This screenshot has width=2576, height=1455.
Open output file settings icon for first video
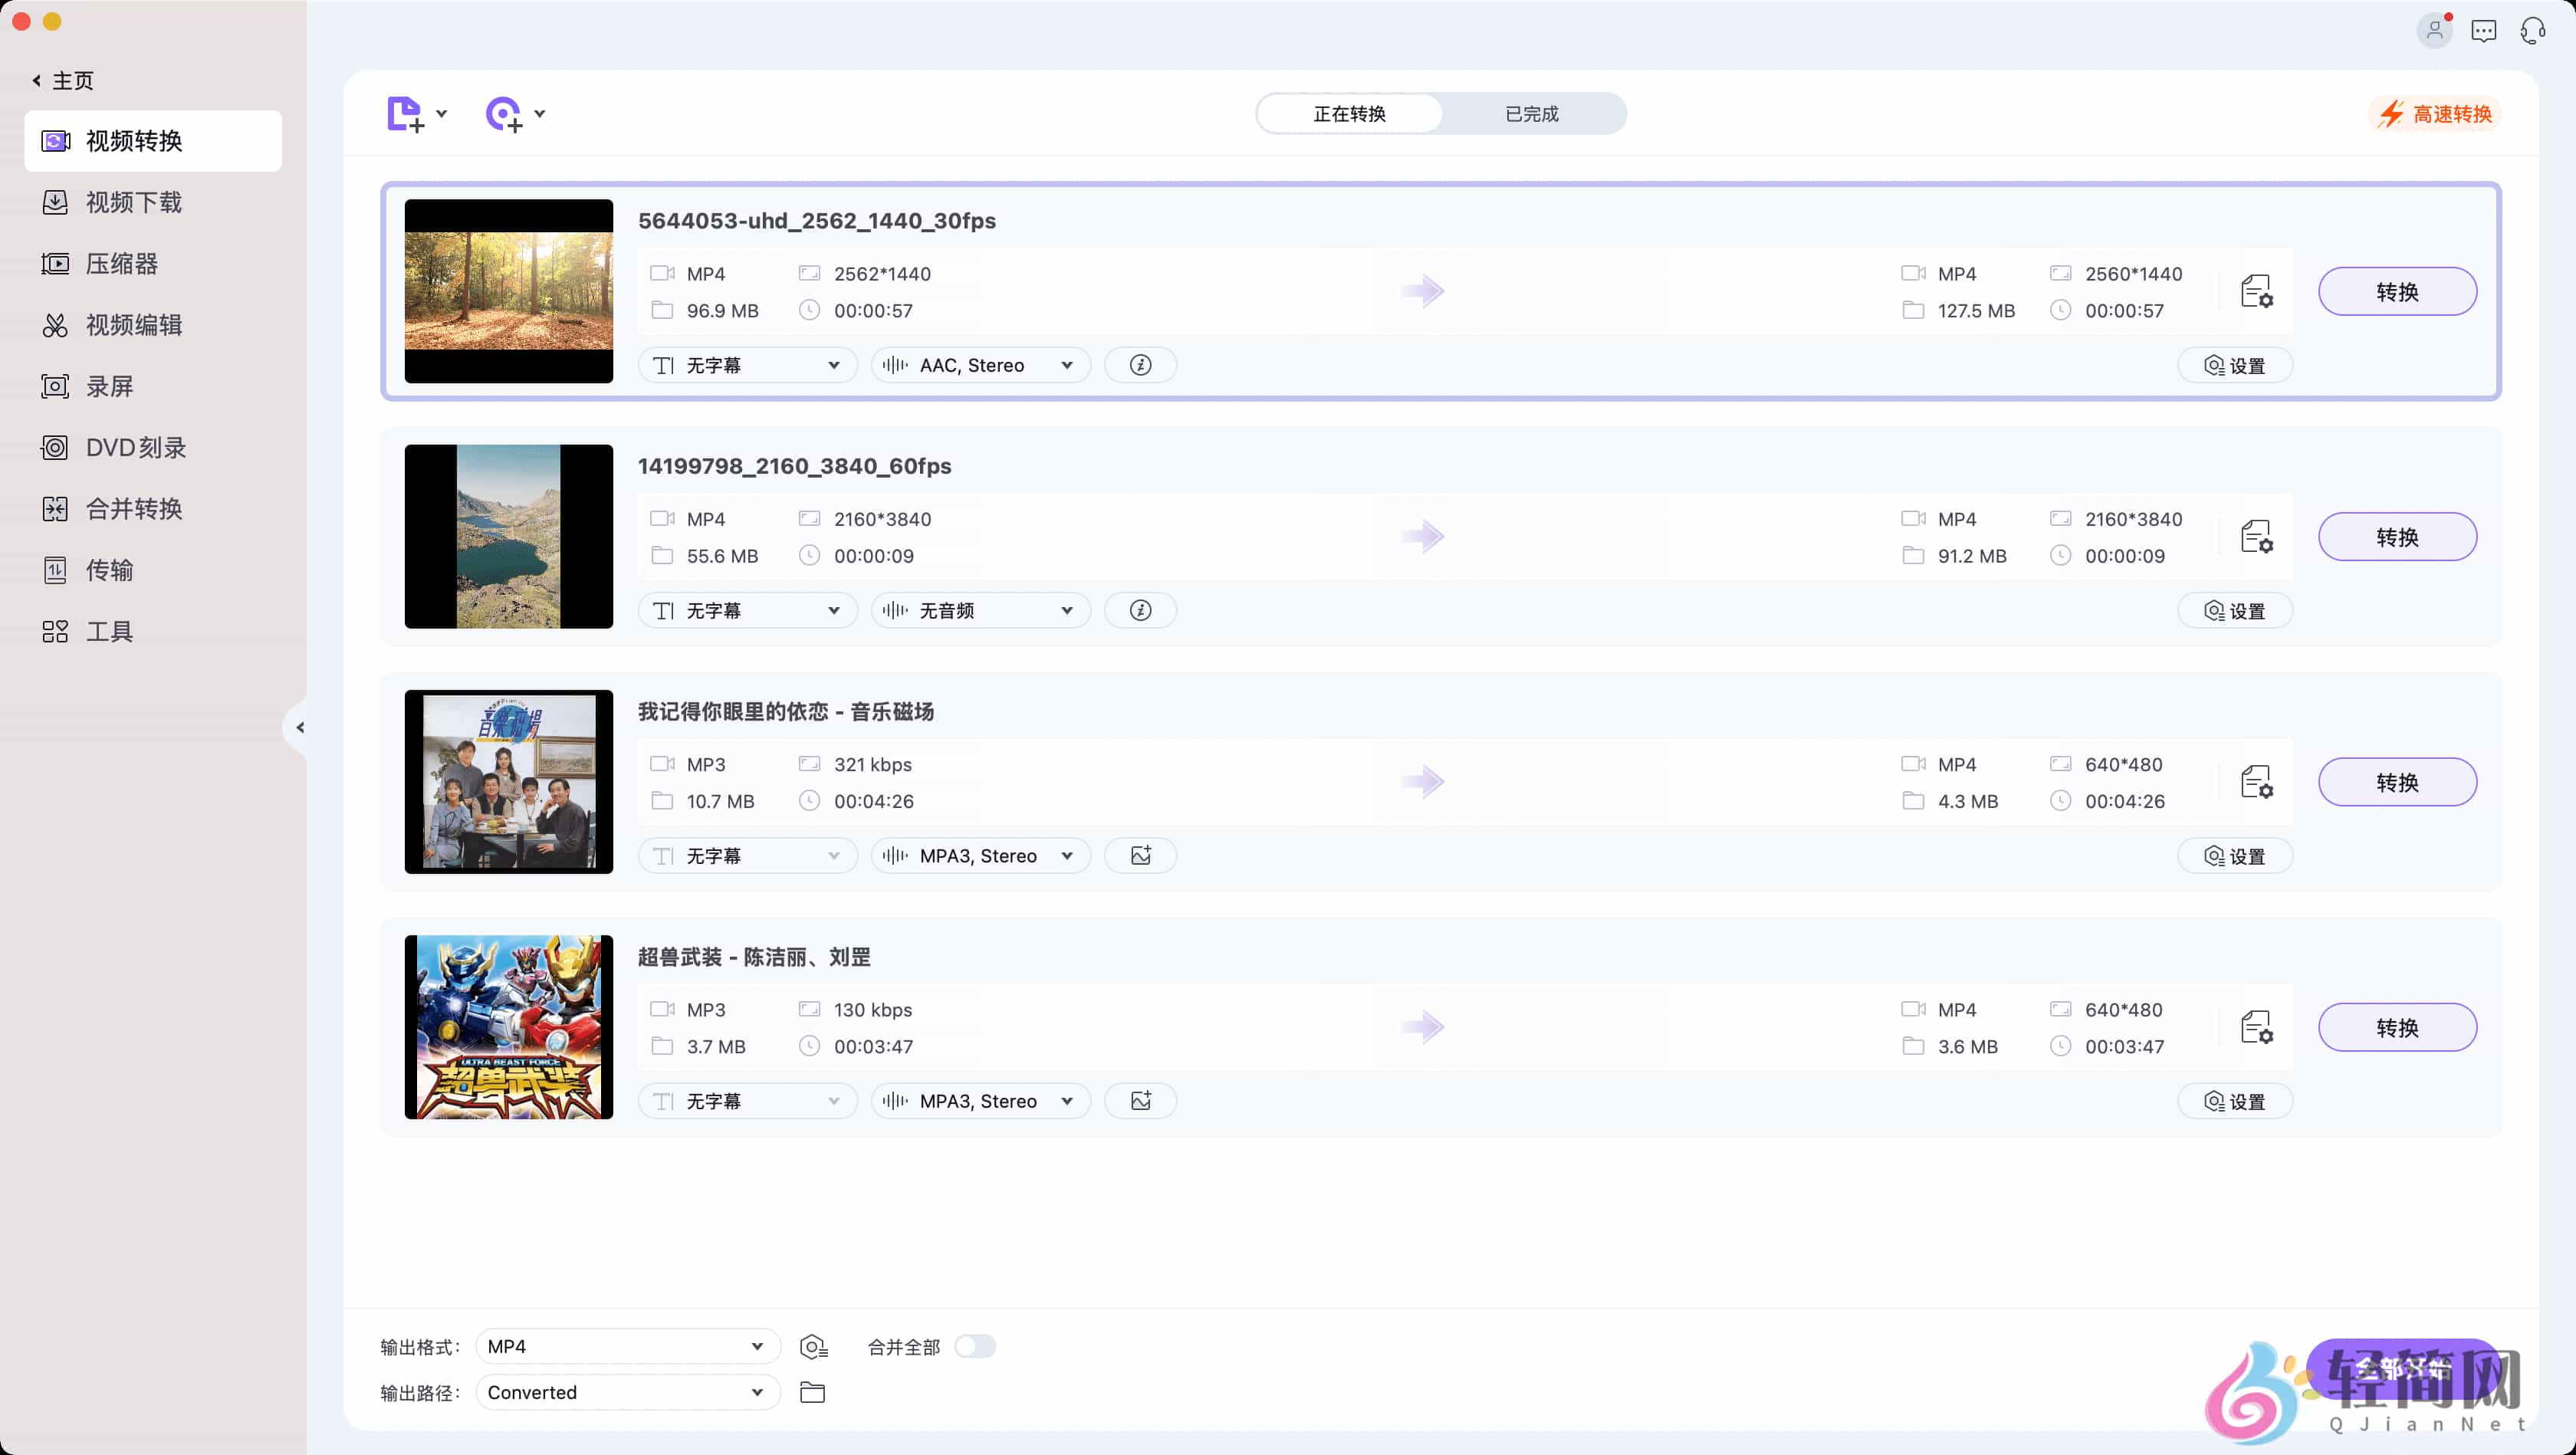tap(2256, 292)
